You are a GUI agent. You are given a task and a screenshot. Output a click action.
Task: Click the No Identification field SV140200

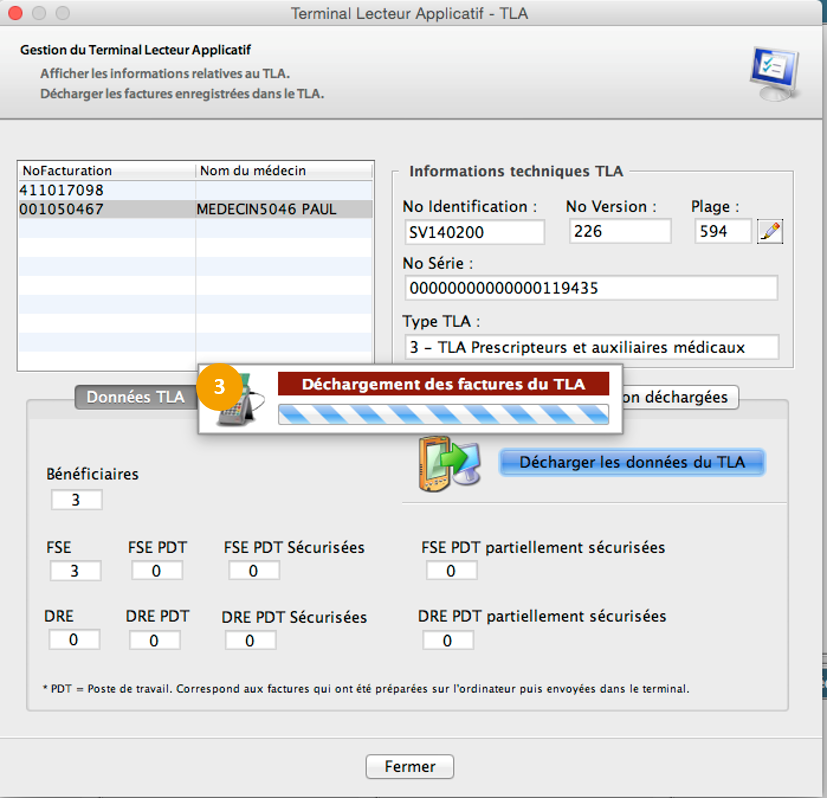[474, 232]
